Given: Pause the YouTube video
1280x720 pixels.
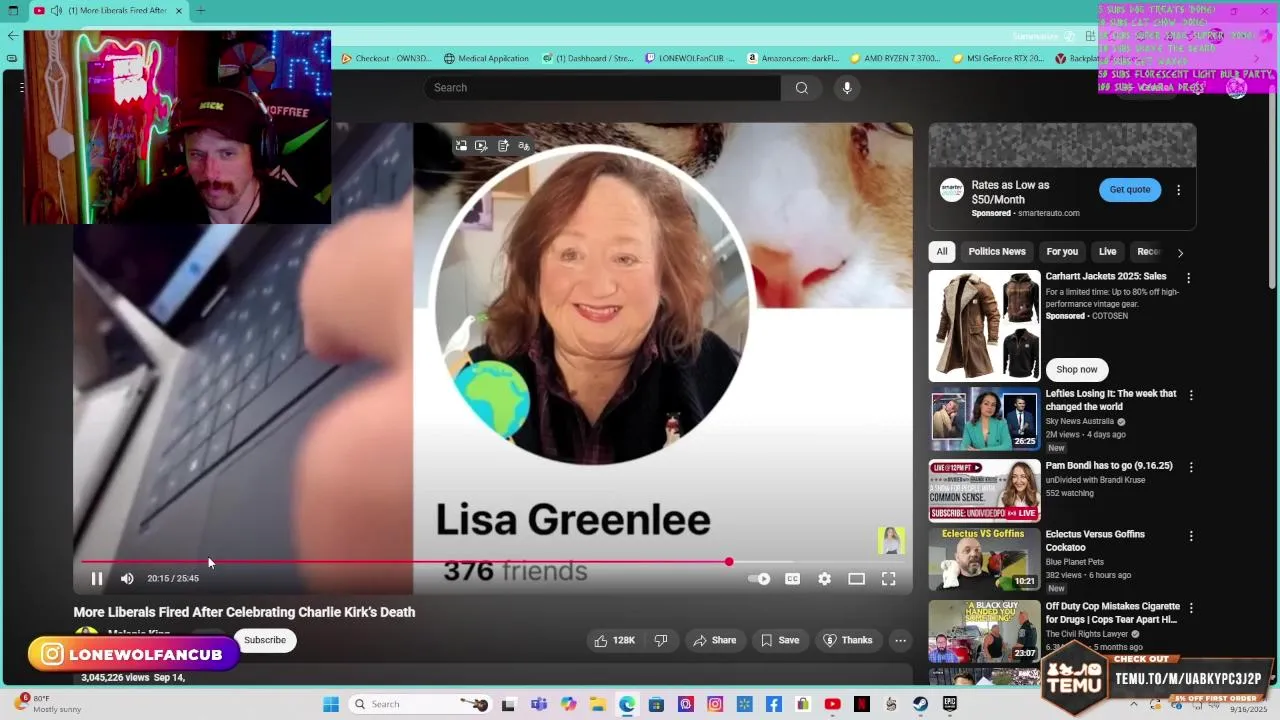Looking at the screenshot, I should point(97,578).
